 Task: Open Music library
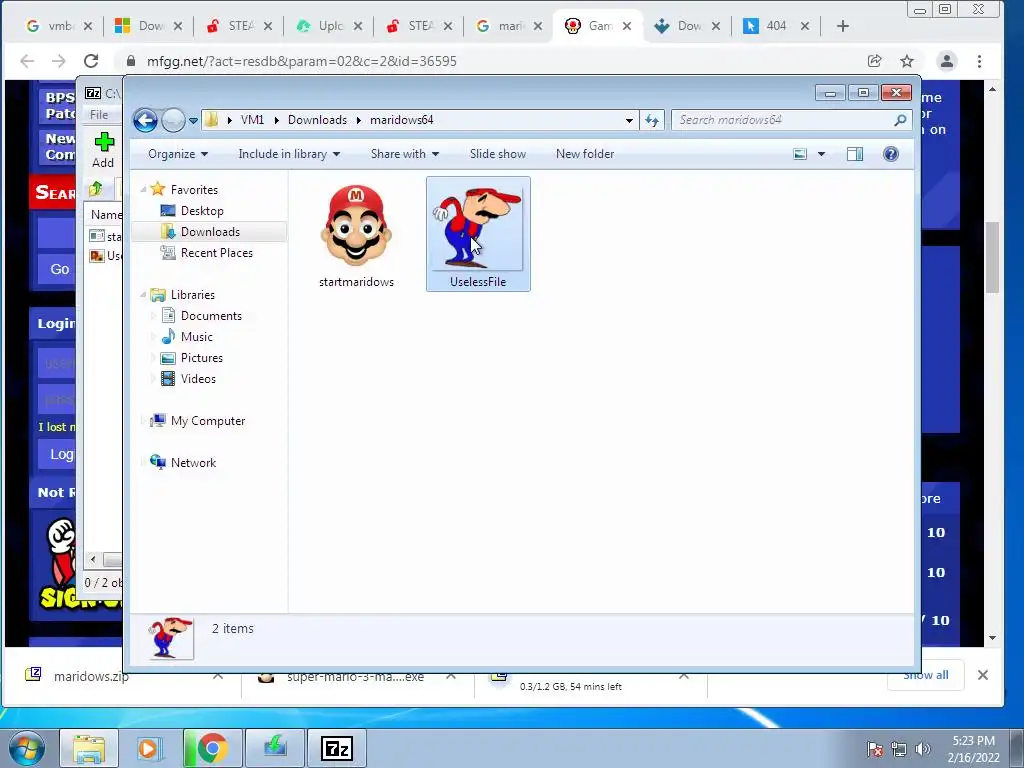coord(197,337)
